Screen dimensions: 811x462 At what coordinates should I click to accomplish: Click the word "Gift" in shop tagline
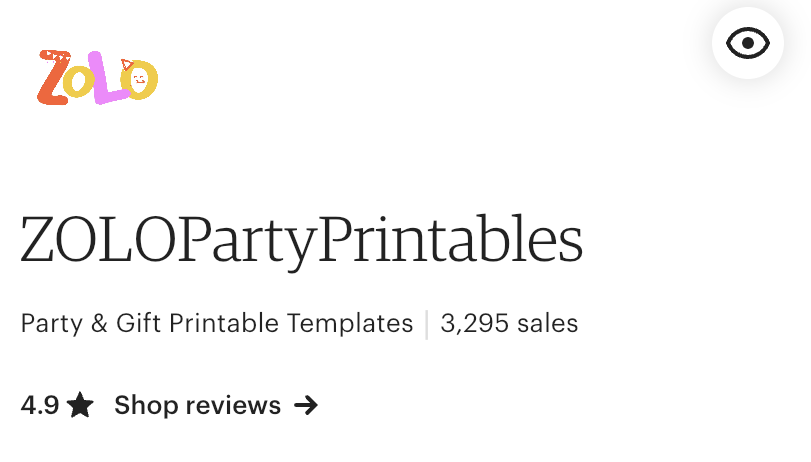tap(139, 324)
